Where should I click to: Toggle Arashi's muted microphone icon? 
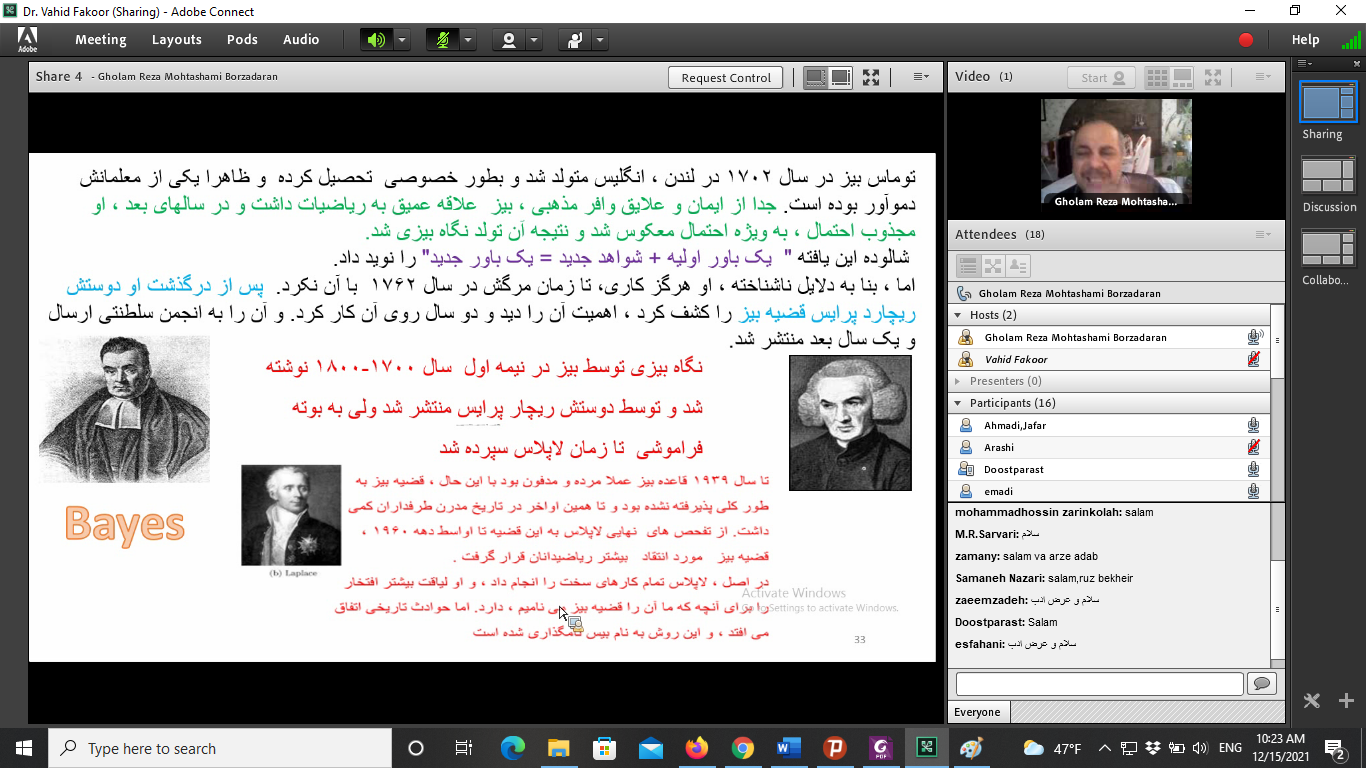coord(1251,447)
